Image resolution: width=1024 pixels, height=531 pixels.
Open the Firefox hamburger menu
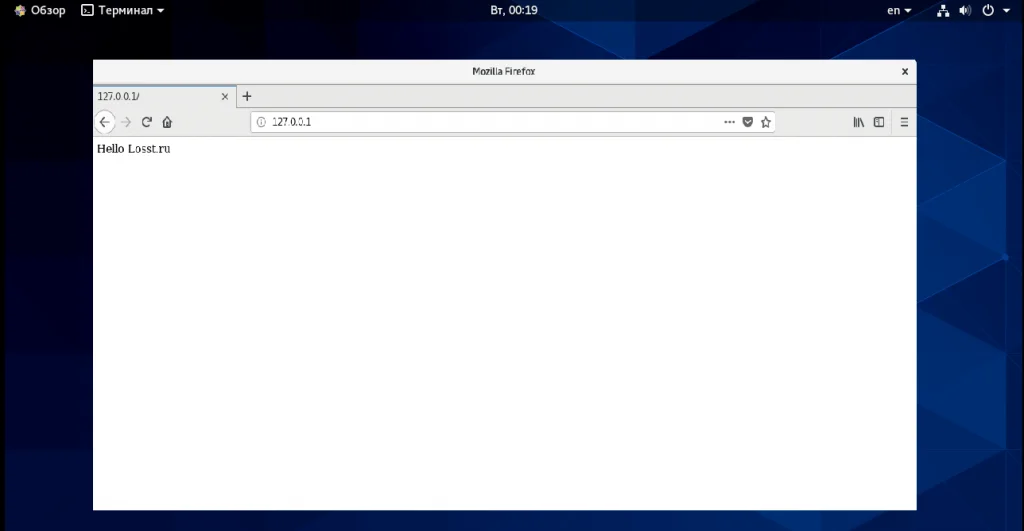[904, 122]
